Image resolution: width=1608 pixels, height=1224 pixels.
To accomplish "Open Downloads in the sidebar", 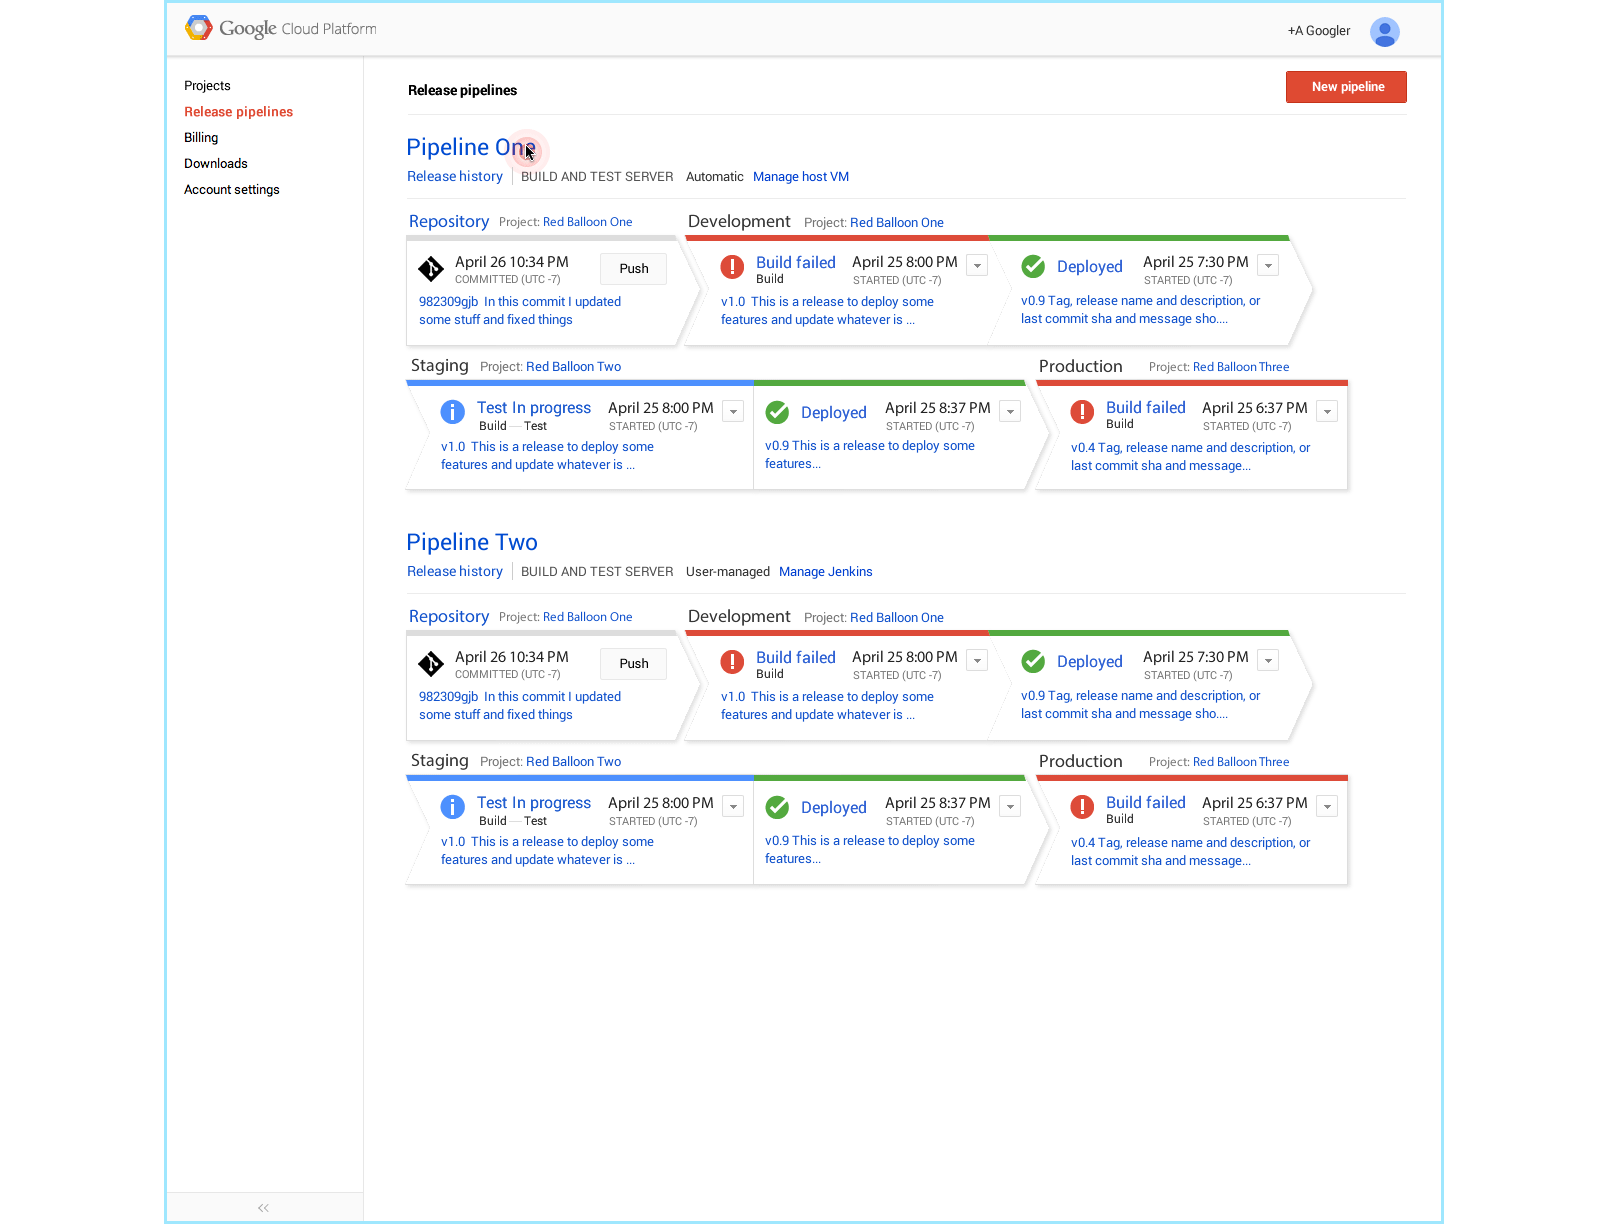I will pyautogui.click(x=216, y=164).
